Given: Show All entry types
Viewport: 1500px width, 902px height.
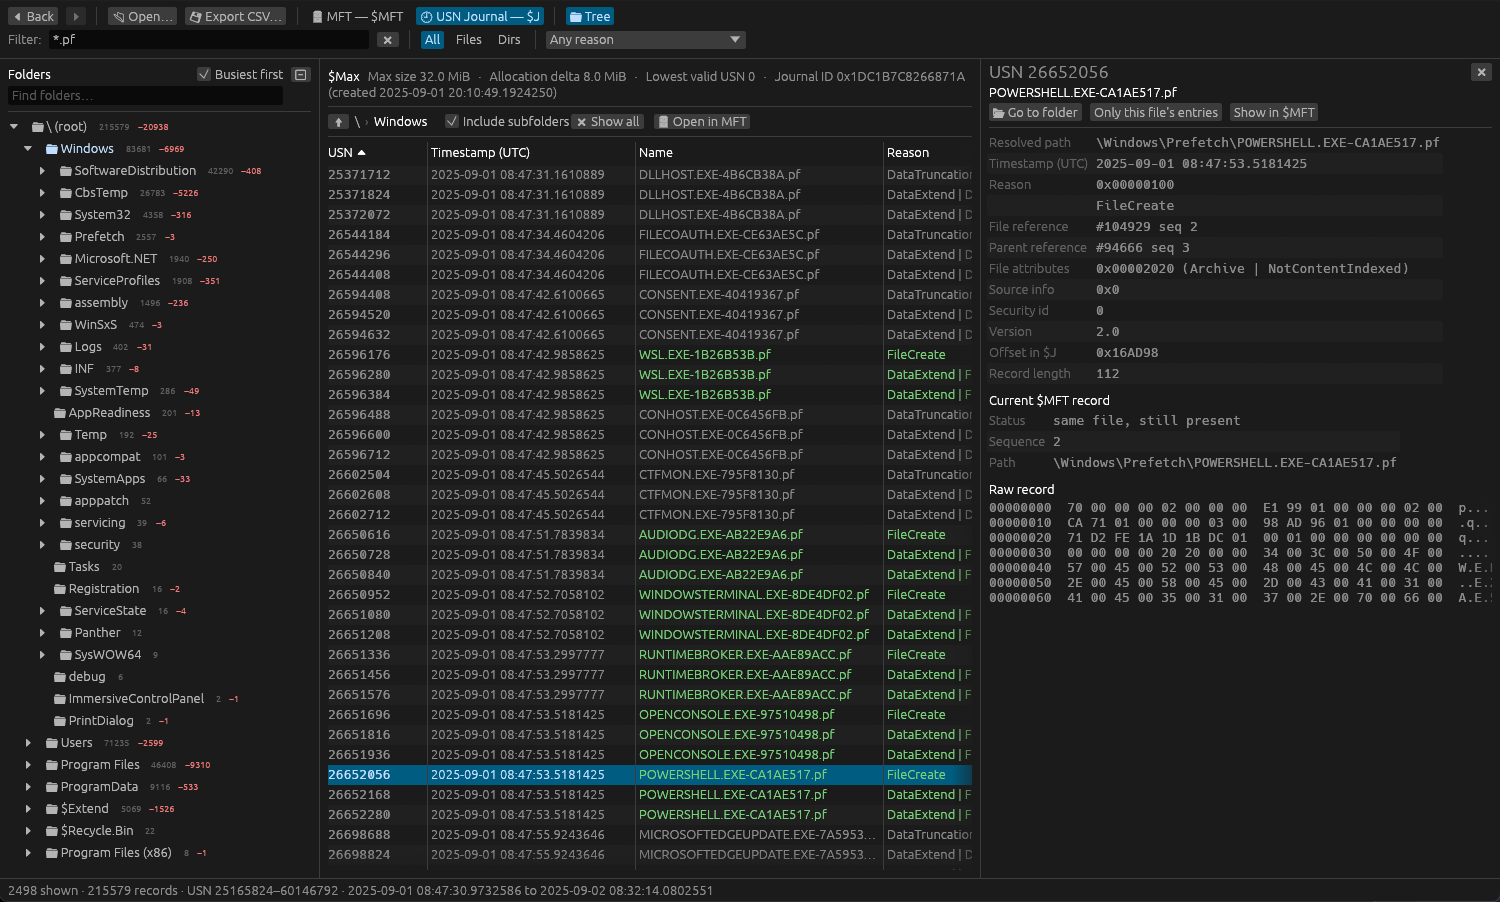Looking at the screenshot, I should (432, 40).
